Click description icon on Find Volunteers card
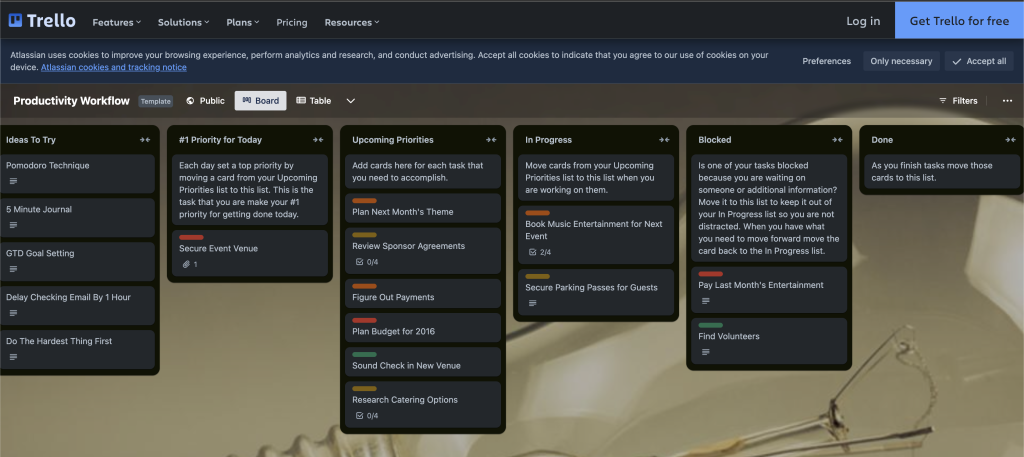 tap(706, 352)
